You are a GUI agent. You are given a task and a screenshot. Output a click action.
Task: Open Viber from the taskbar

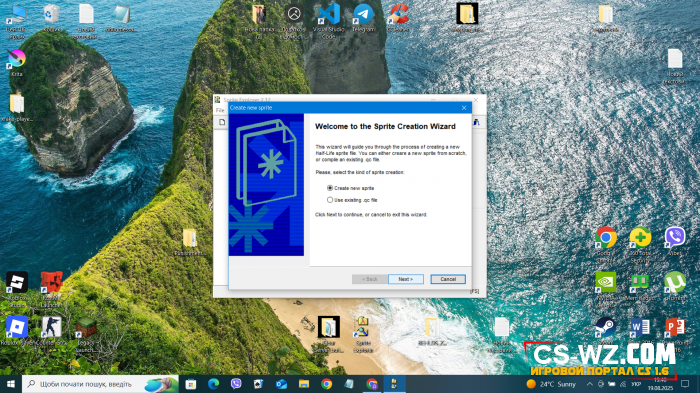pos(236,384)
